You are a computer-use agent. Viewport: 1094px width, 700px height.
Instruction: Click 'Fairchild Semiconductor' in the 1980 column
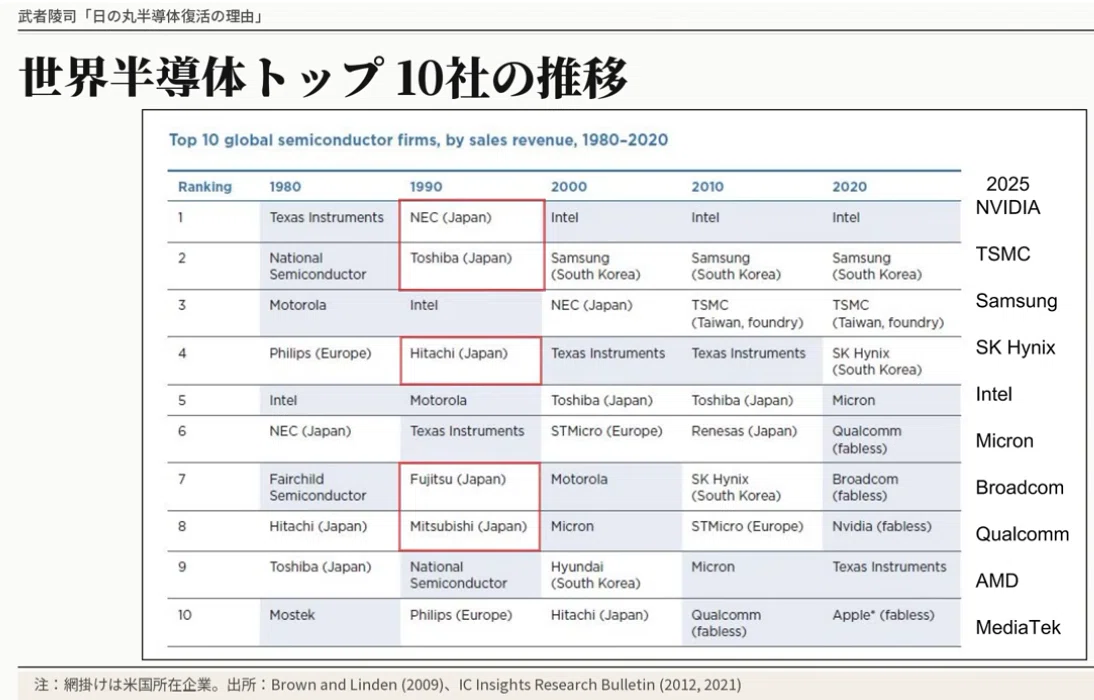coord(317,487)
